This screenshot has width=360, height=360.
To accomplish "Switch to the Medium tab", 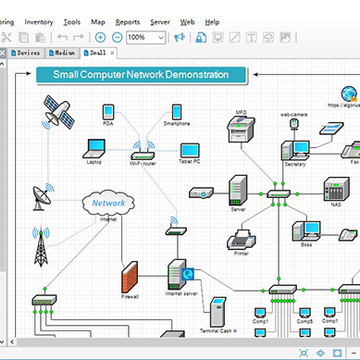I will [x=62, y=53].
